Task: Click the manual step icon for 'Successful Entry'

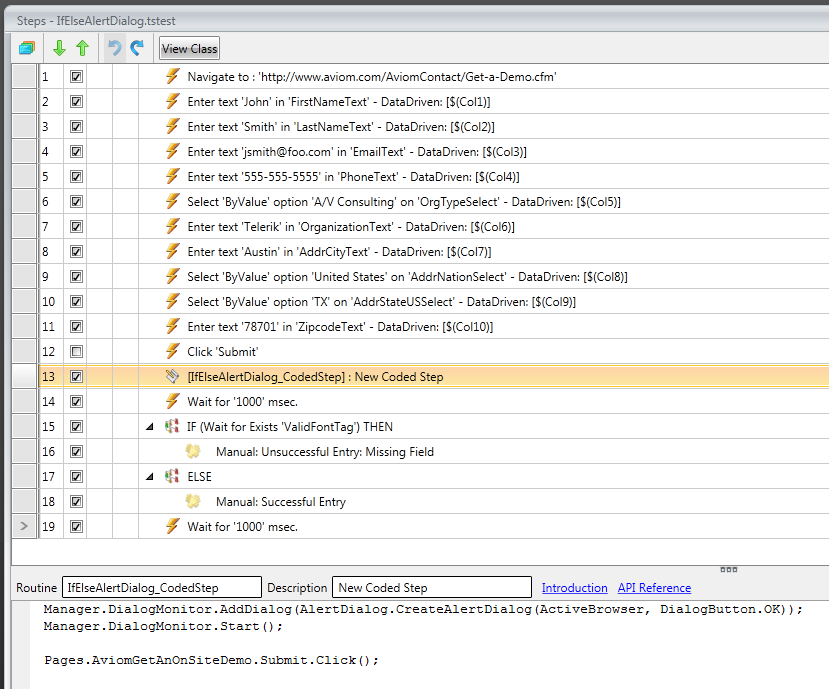Action: click(193, 501)
